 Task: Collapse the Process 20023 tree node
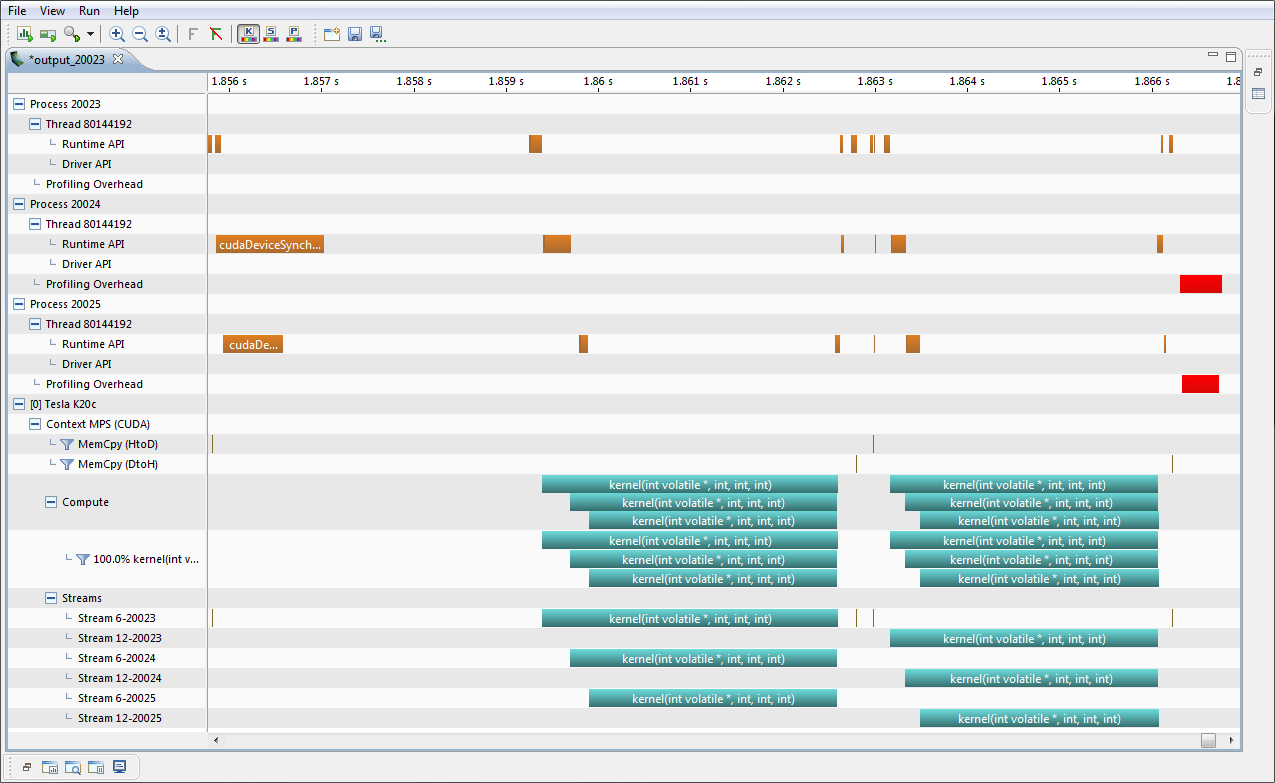[x=18, y=103]
